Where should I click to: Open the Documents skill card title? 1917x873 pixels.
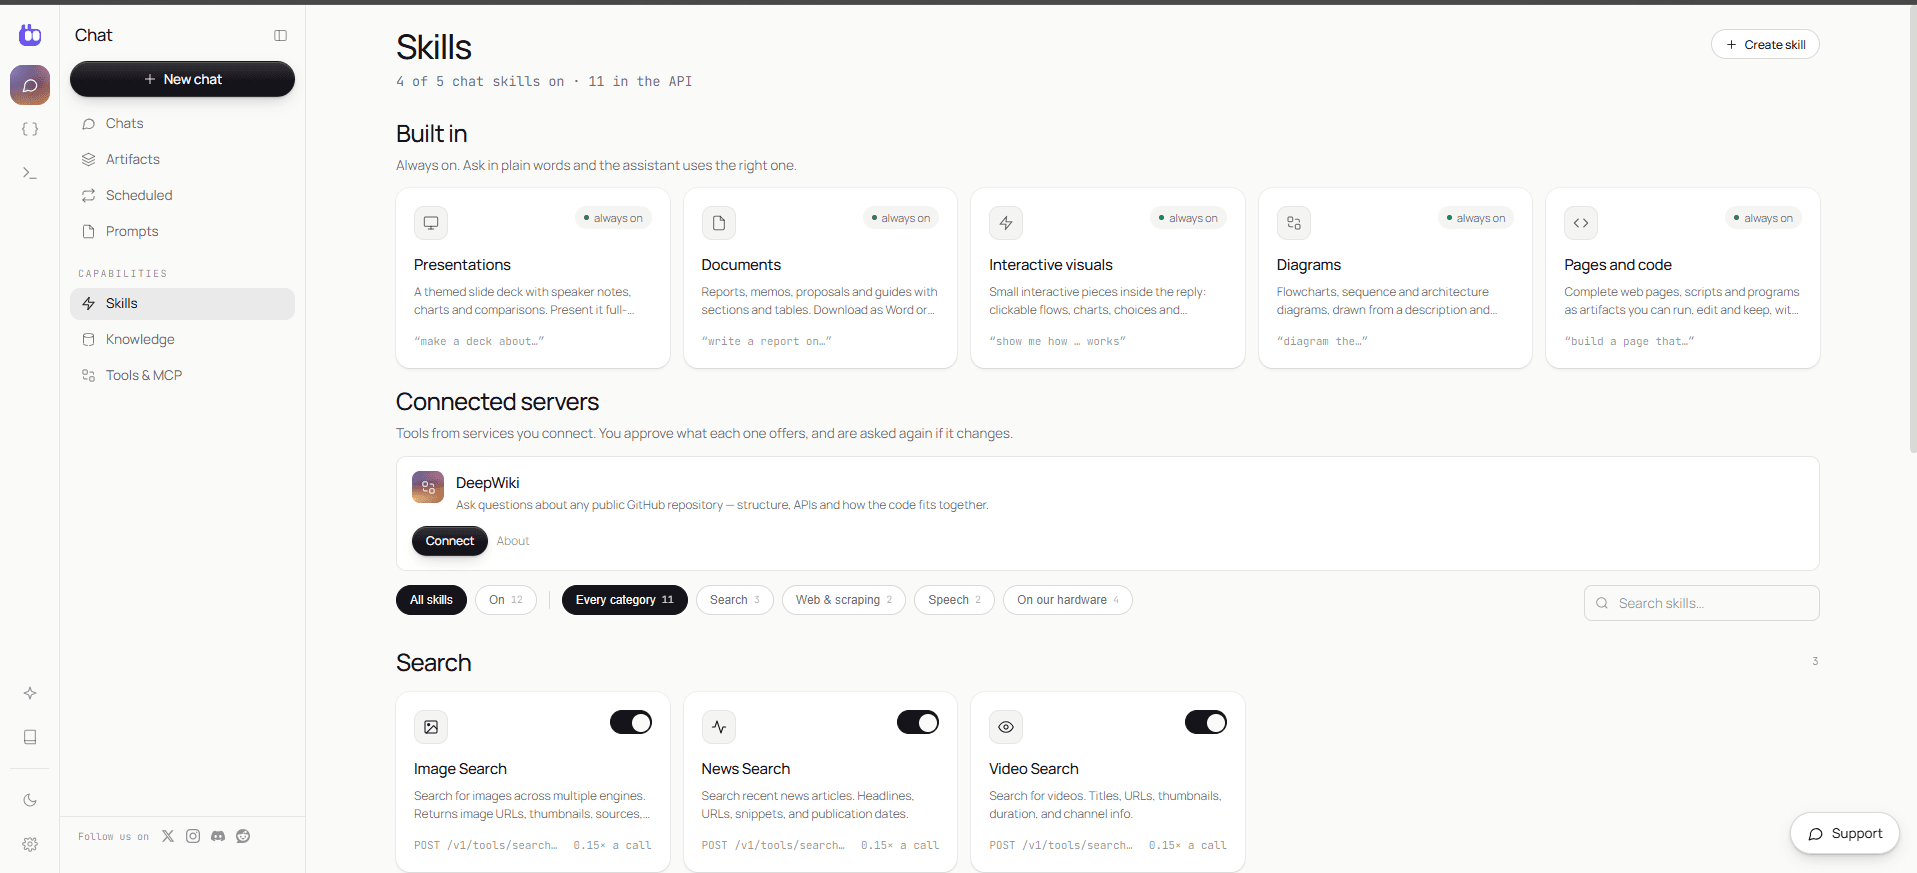tap(741, 265)
